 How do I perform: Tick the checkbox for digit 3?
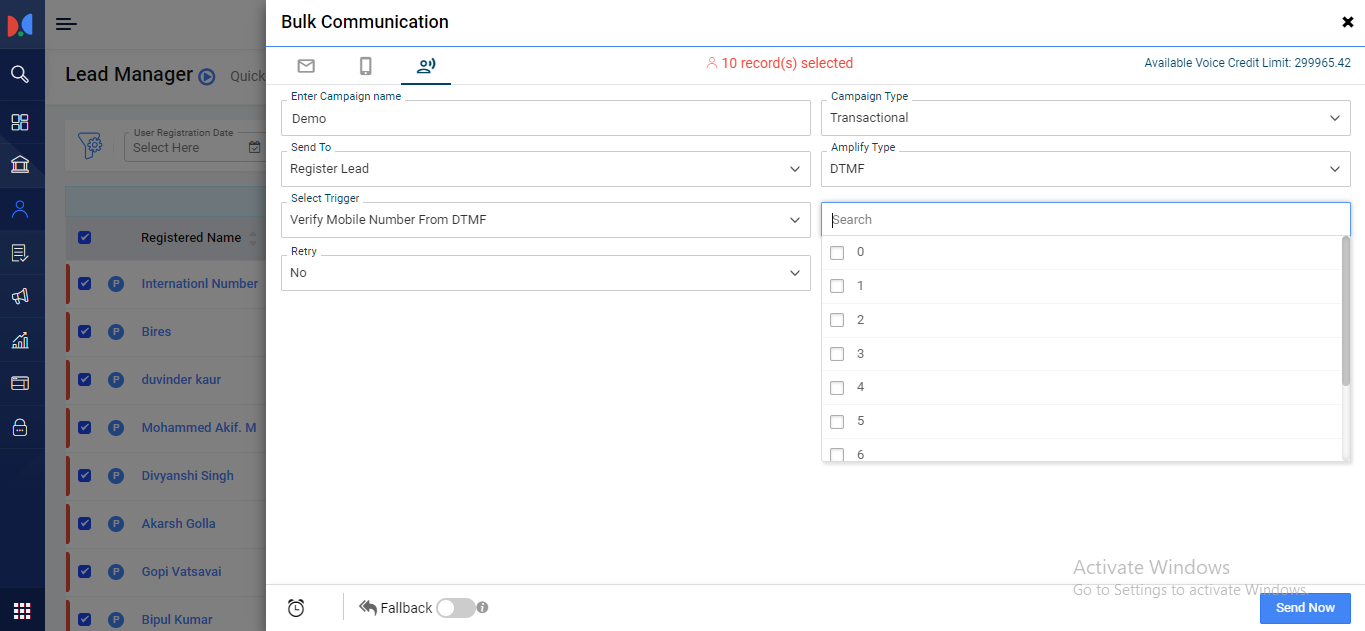[x=837, y=354]
